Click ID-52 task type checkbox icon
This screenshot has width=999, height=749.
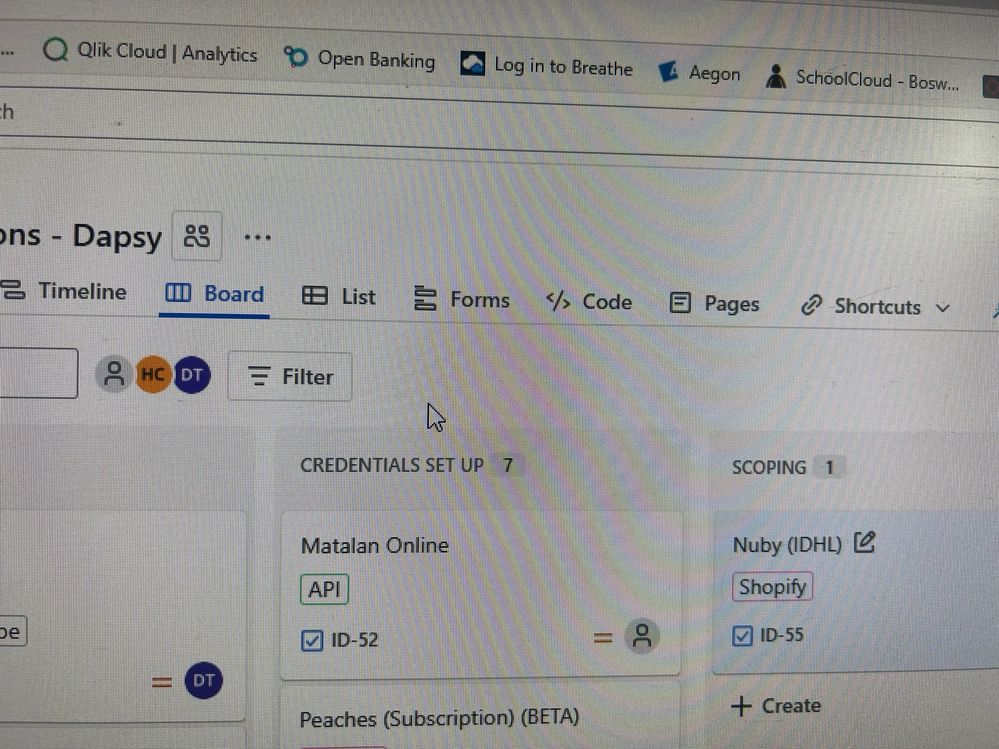(312, 640)
